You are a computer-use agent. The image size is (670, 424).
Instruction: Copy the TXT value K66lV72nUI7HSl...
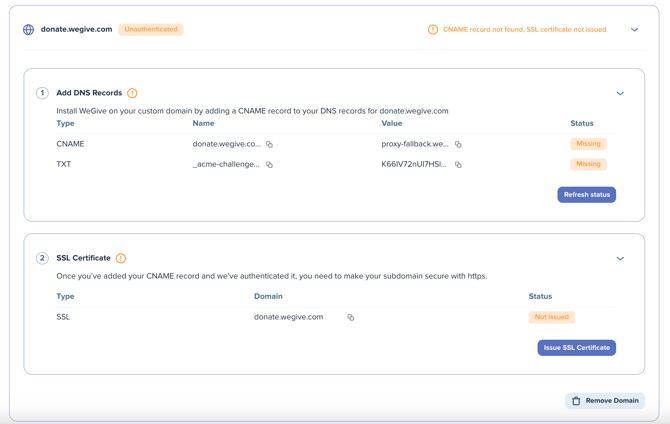458,164
